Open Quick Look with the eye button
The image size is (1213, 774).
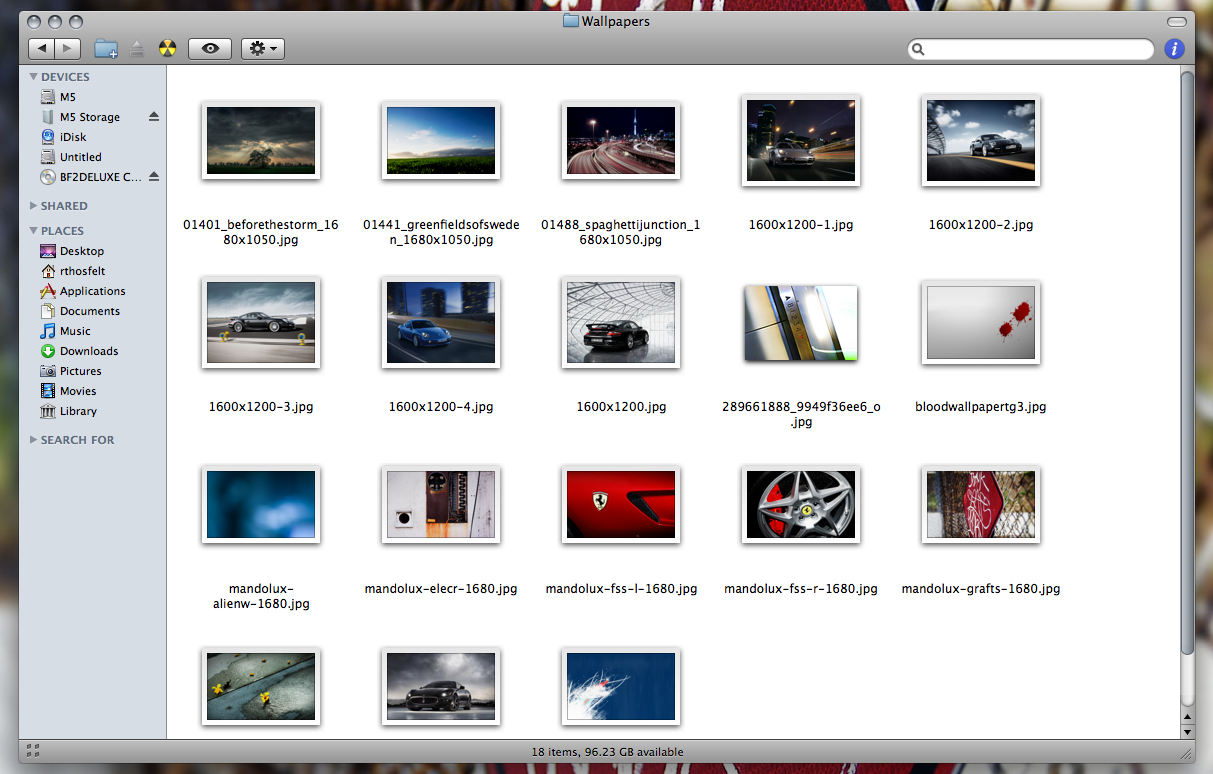210,48
